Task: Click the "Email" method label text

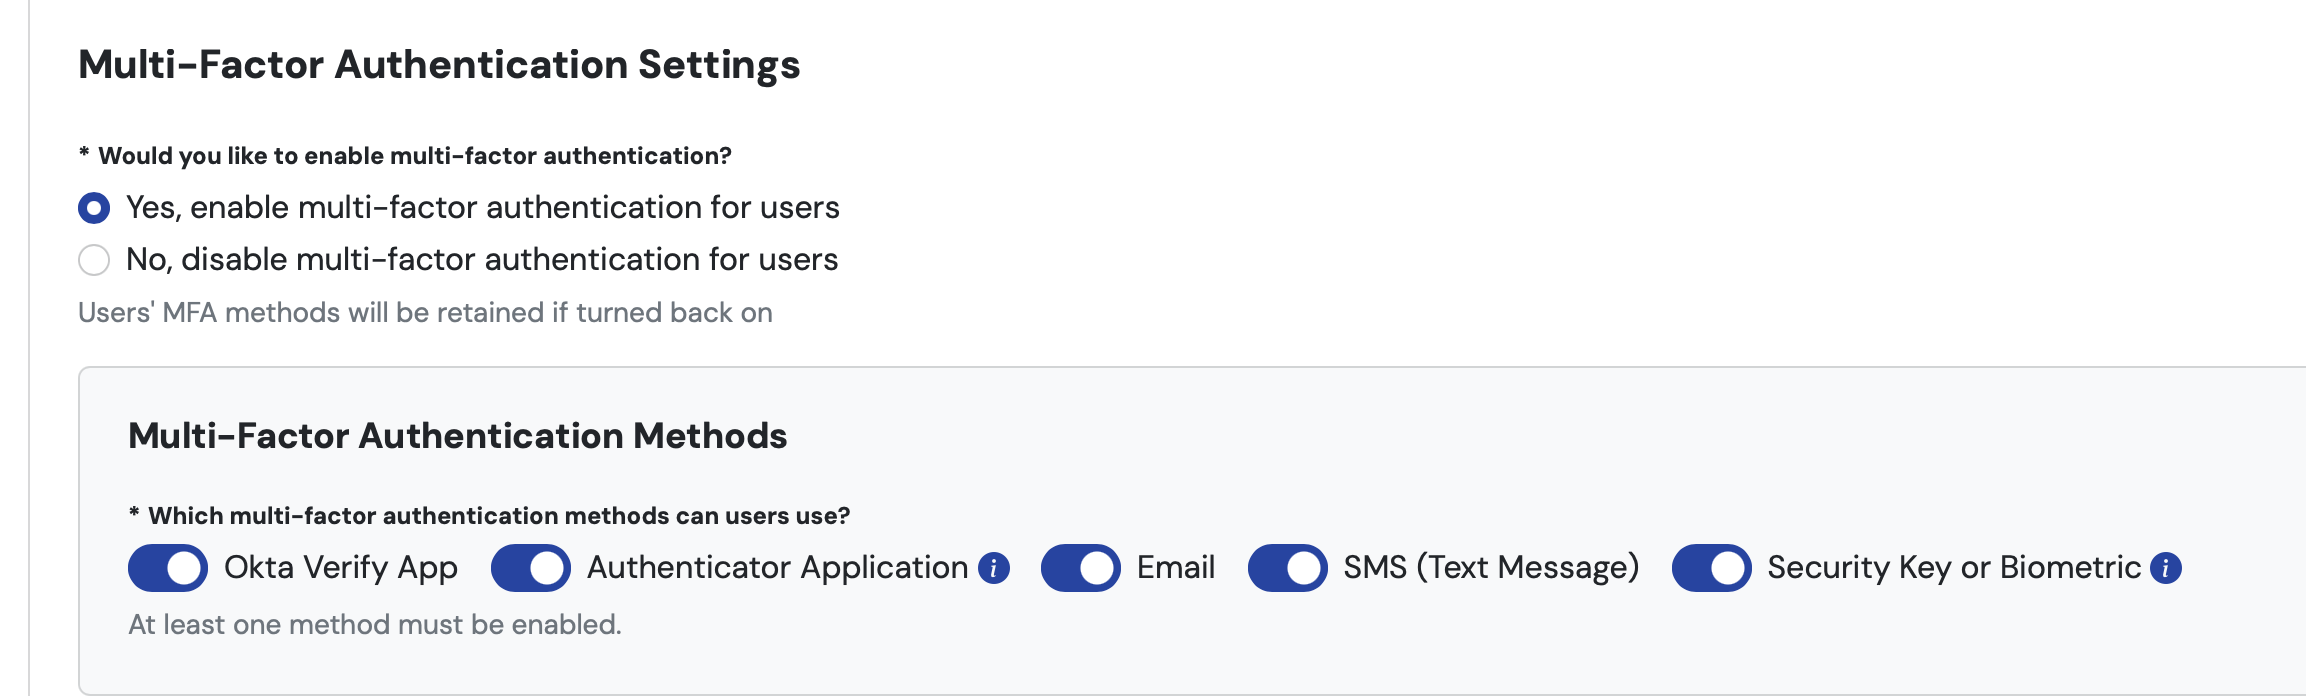Action: (1176, 568)
